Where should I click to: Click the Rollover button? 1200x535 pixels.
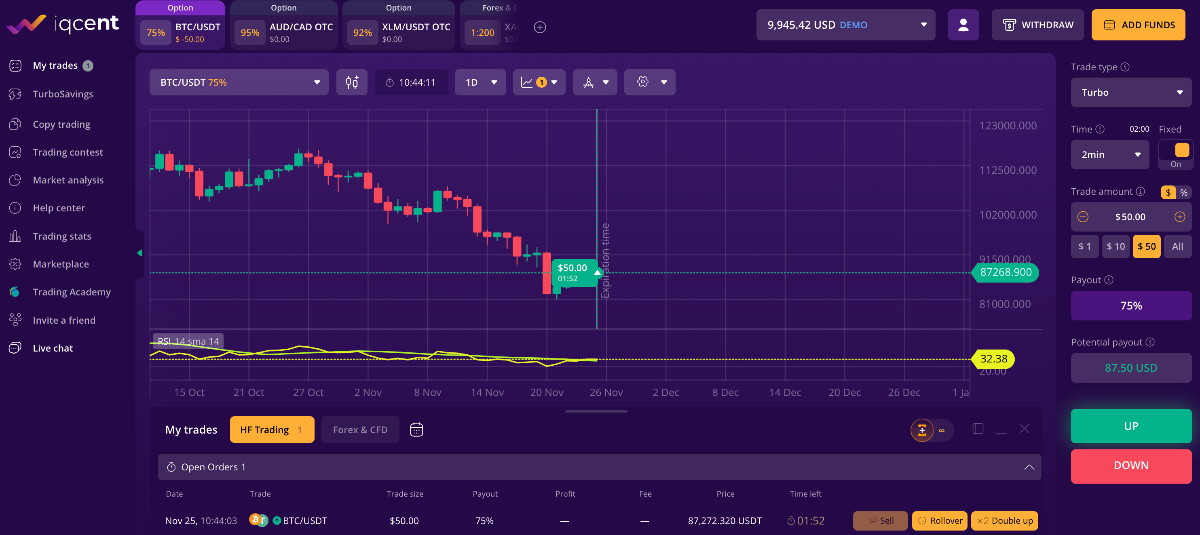click(939, 520)
